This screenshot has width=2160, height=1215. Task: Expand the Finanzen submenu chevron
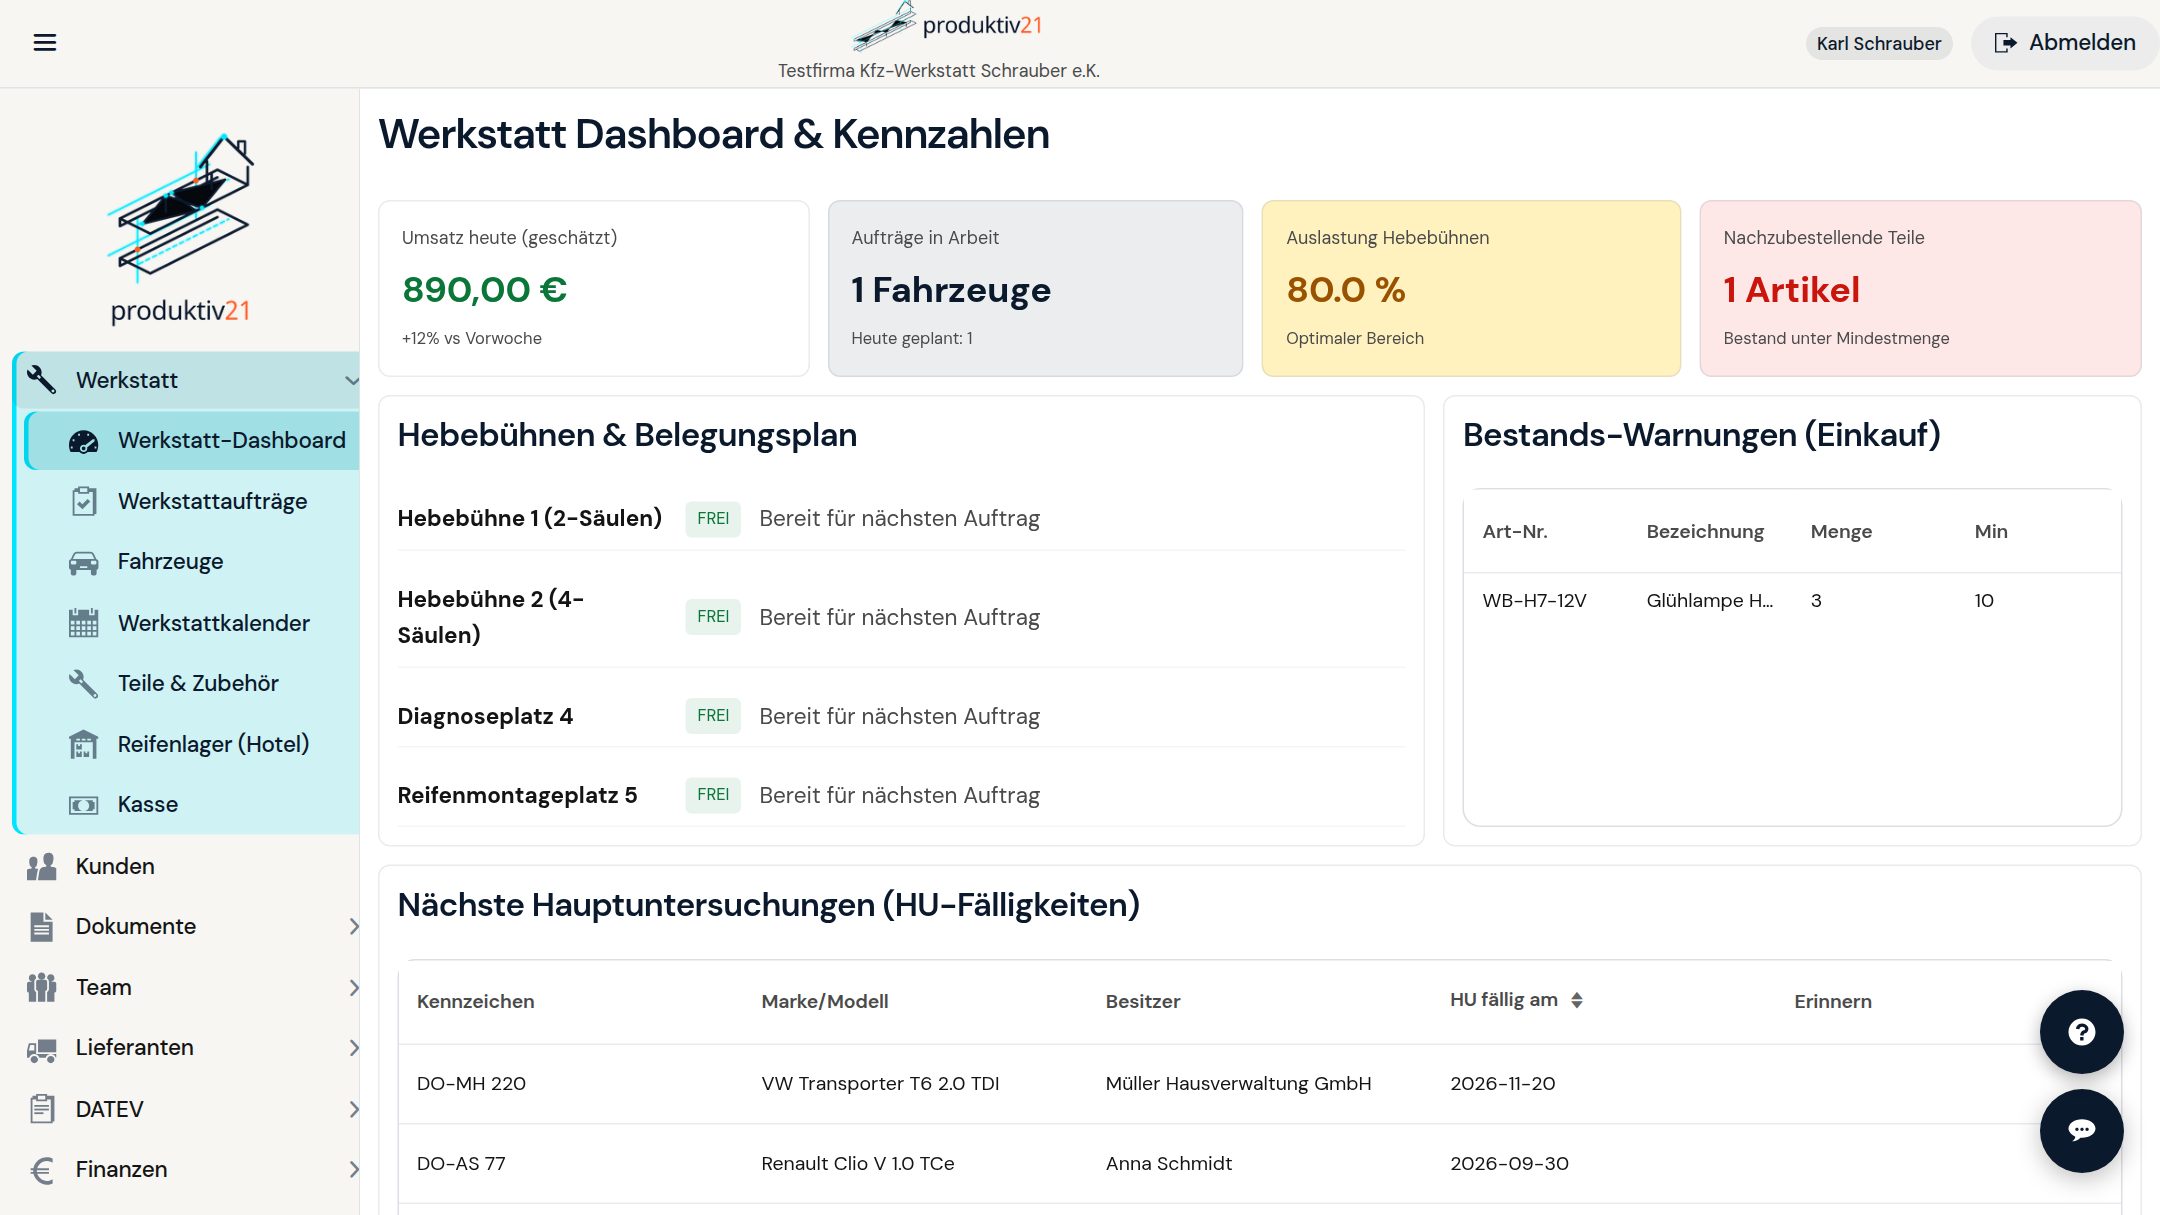point(354,1170)
